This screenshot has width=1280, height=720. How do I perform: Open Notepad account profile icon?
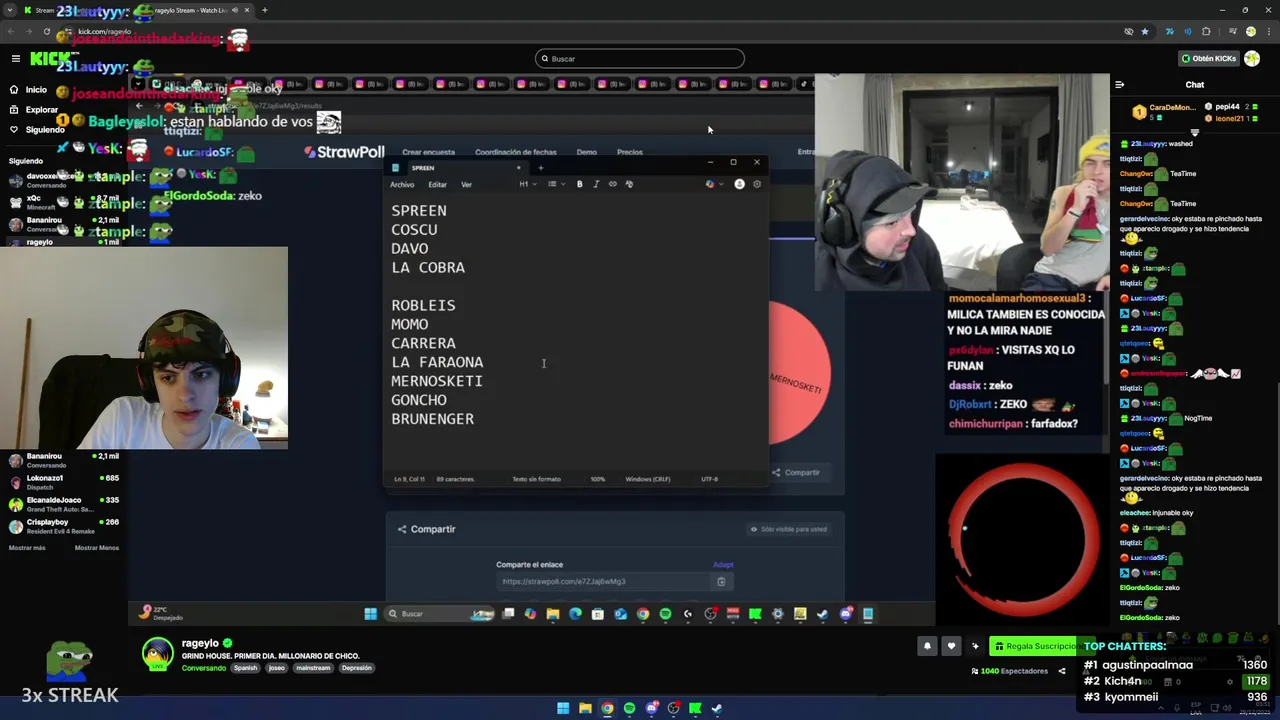pos(739,184)
